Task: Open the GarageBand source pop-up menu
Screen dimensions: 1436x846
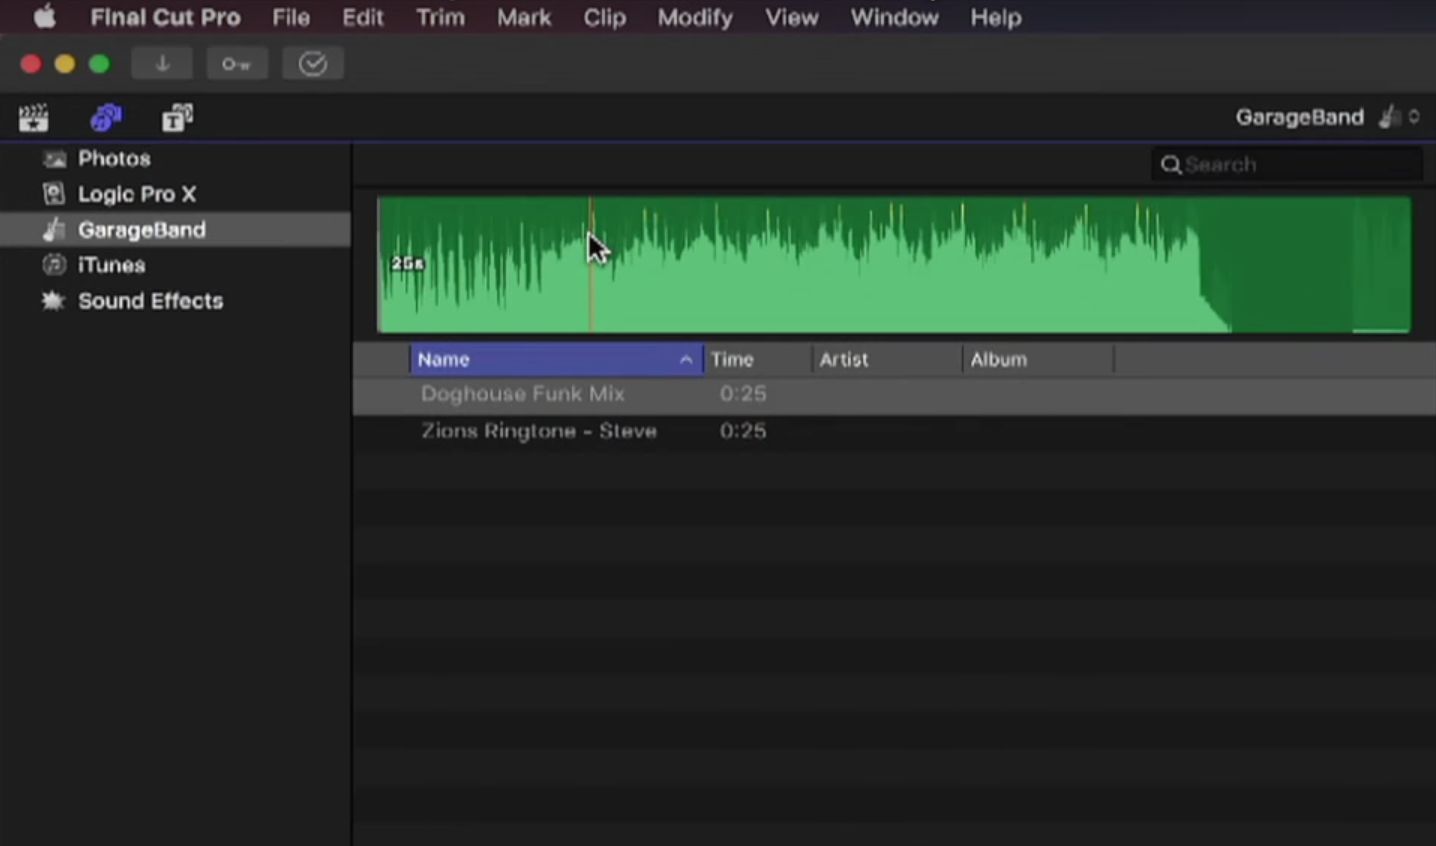Action: tap(1327, 117)
